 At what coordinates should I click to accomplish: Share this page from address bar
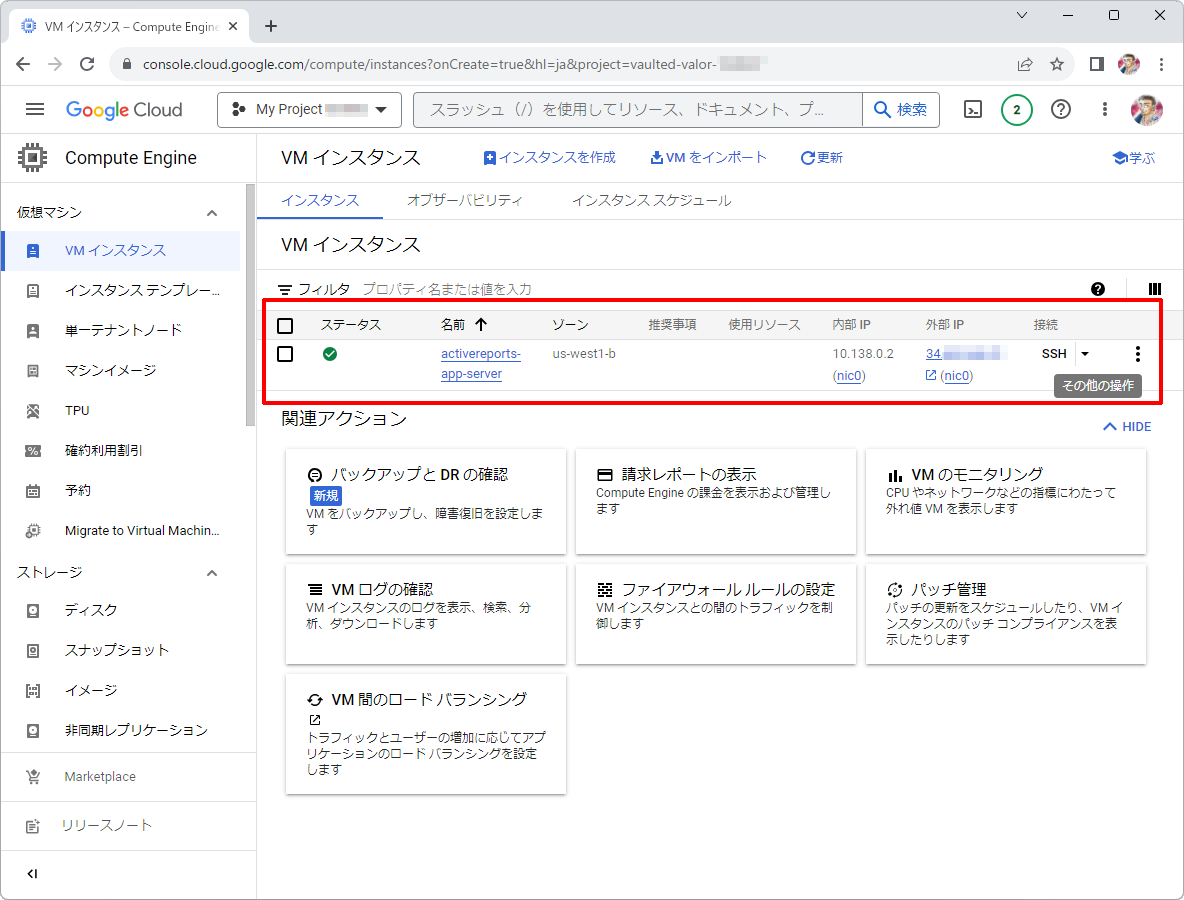[x=1025, y=64]
